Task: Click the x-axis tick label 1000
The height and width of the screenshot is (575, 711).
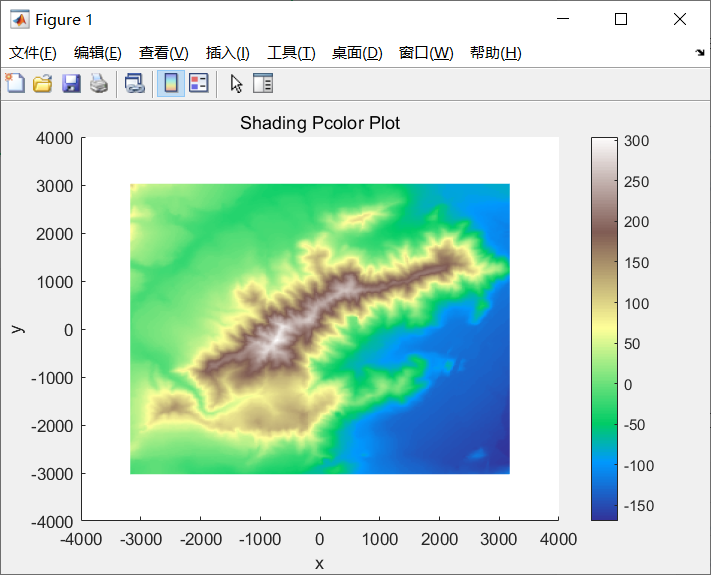Action: coord(380,539)
